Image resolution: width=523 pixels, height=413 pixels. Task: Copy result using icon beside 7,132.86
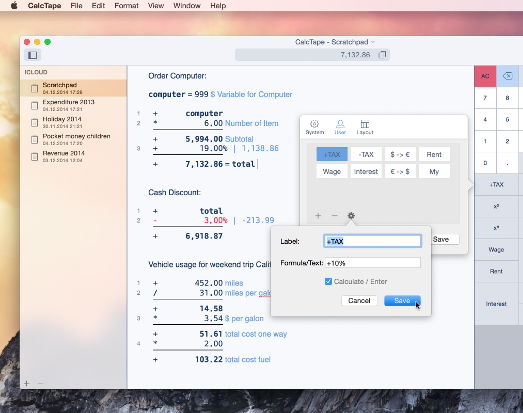[x=383, y=55]
